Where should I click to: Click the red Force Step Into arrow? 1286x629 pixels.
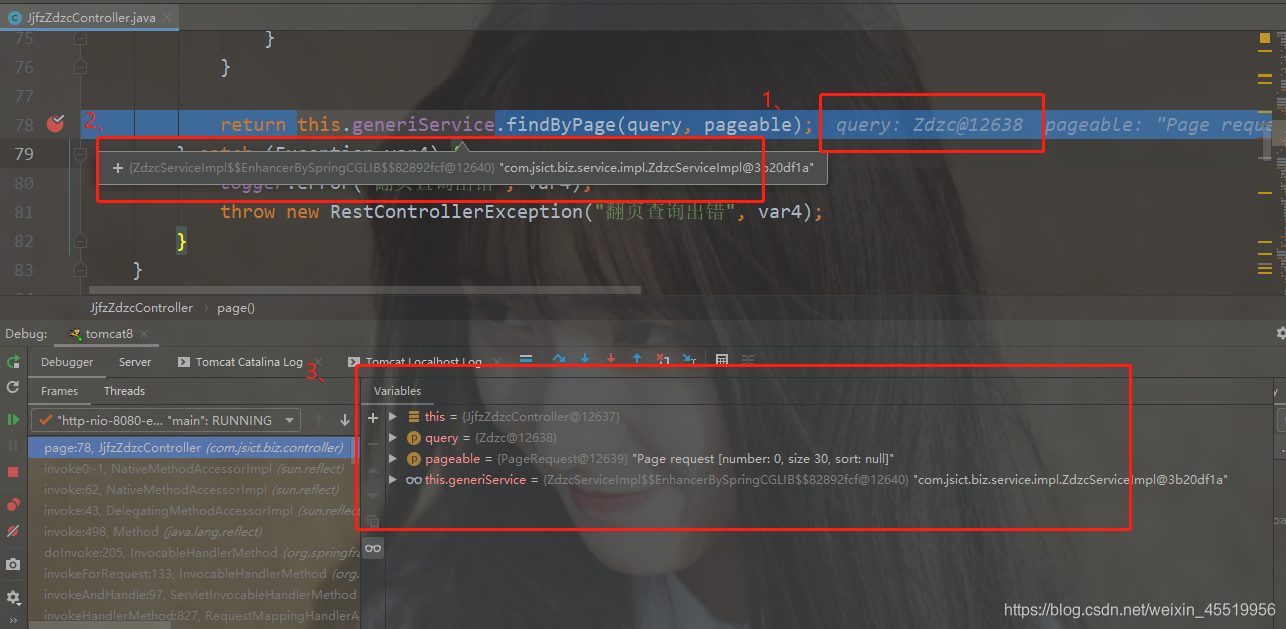pyautogui.click(x=610, y=359)
